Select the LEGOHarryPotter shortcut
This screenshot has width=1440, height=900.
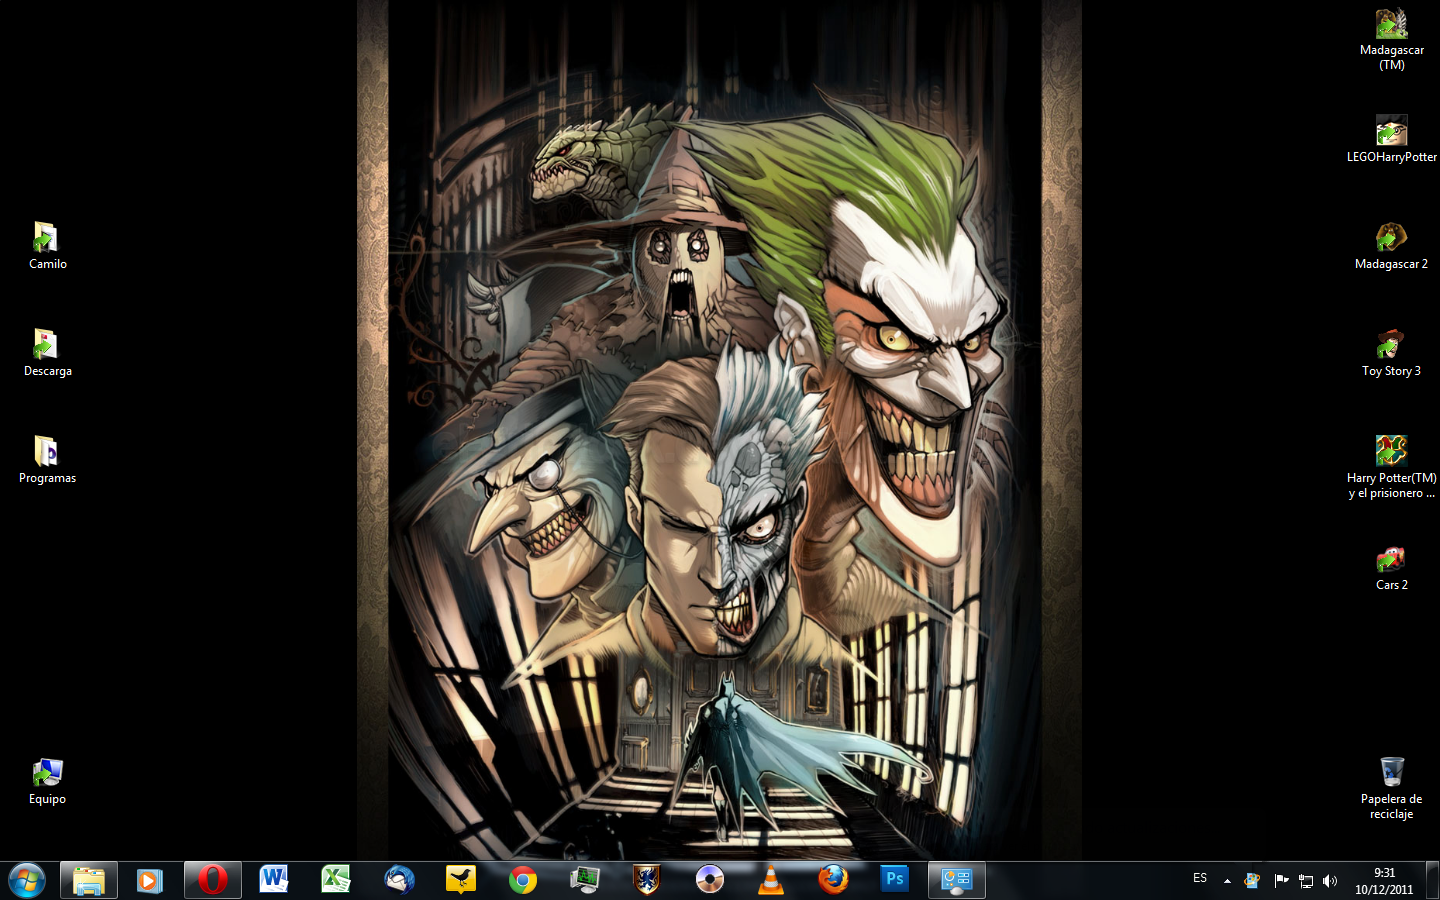tap(1391, 139)
